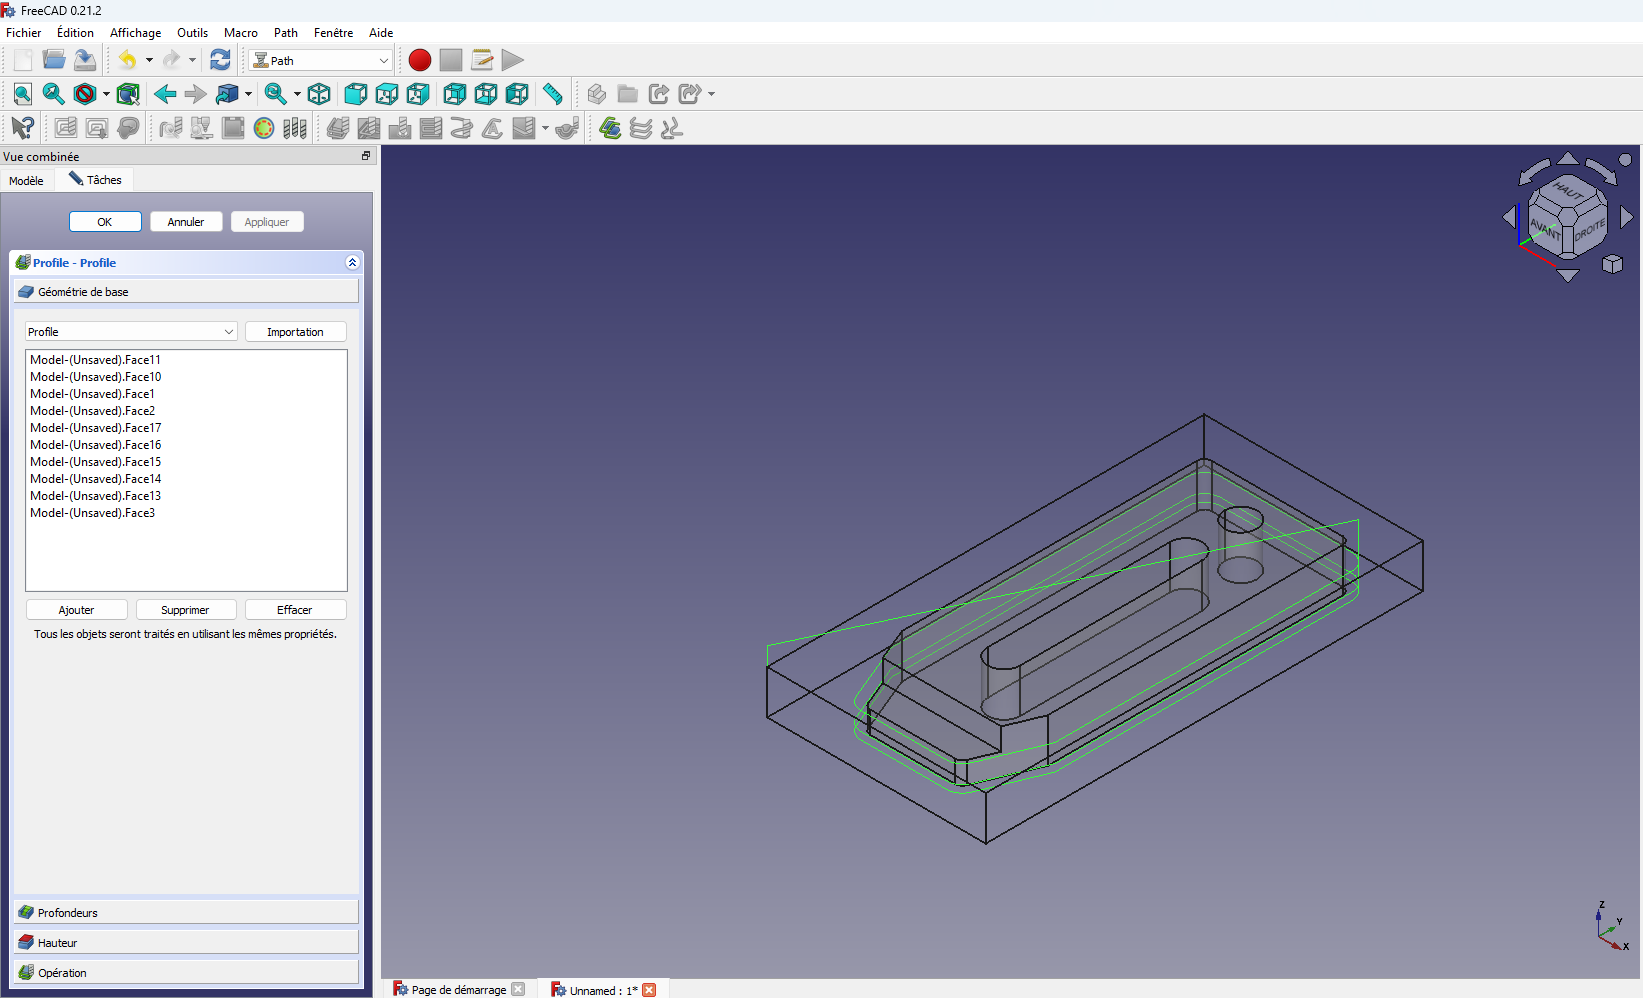Activate the measure distance ruler tool
The image size is (1643, 998).
[x=553, y=94]
